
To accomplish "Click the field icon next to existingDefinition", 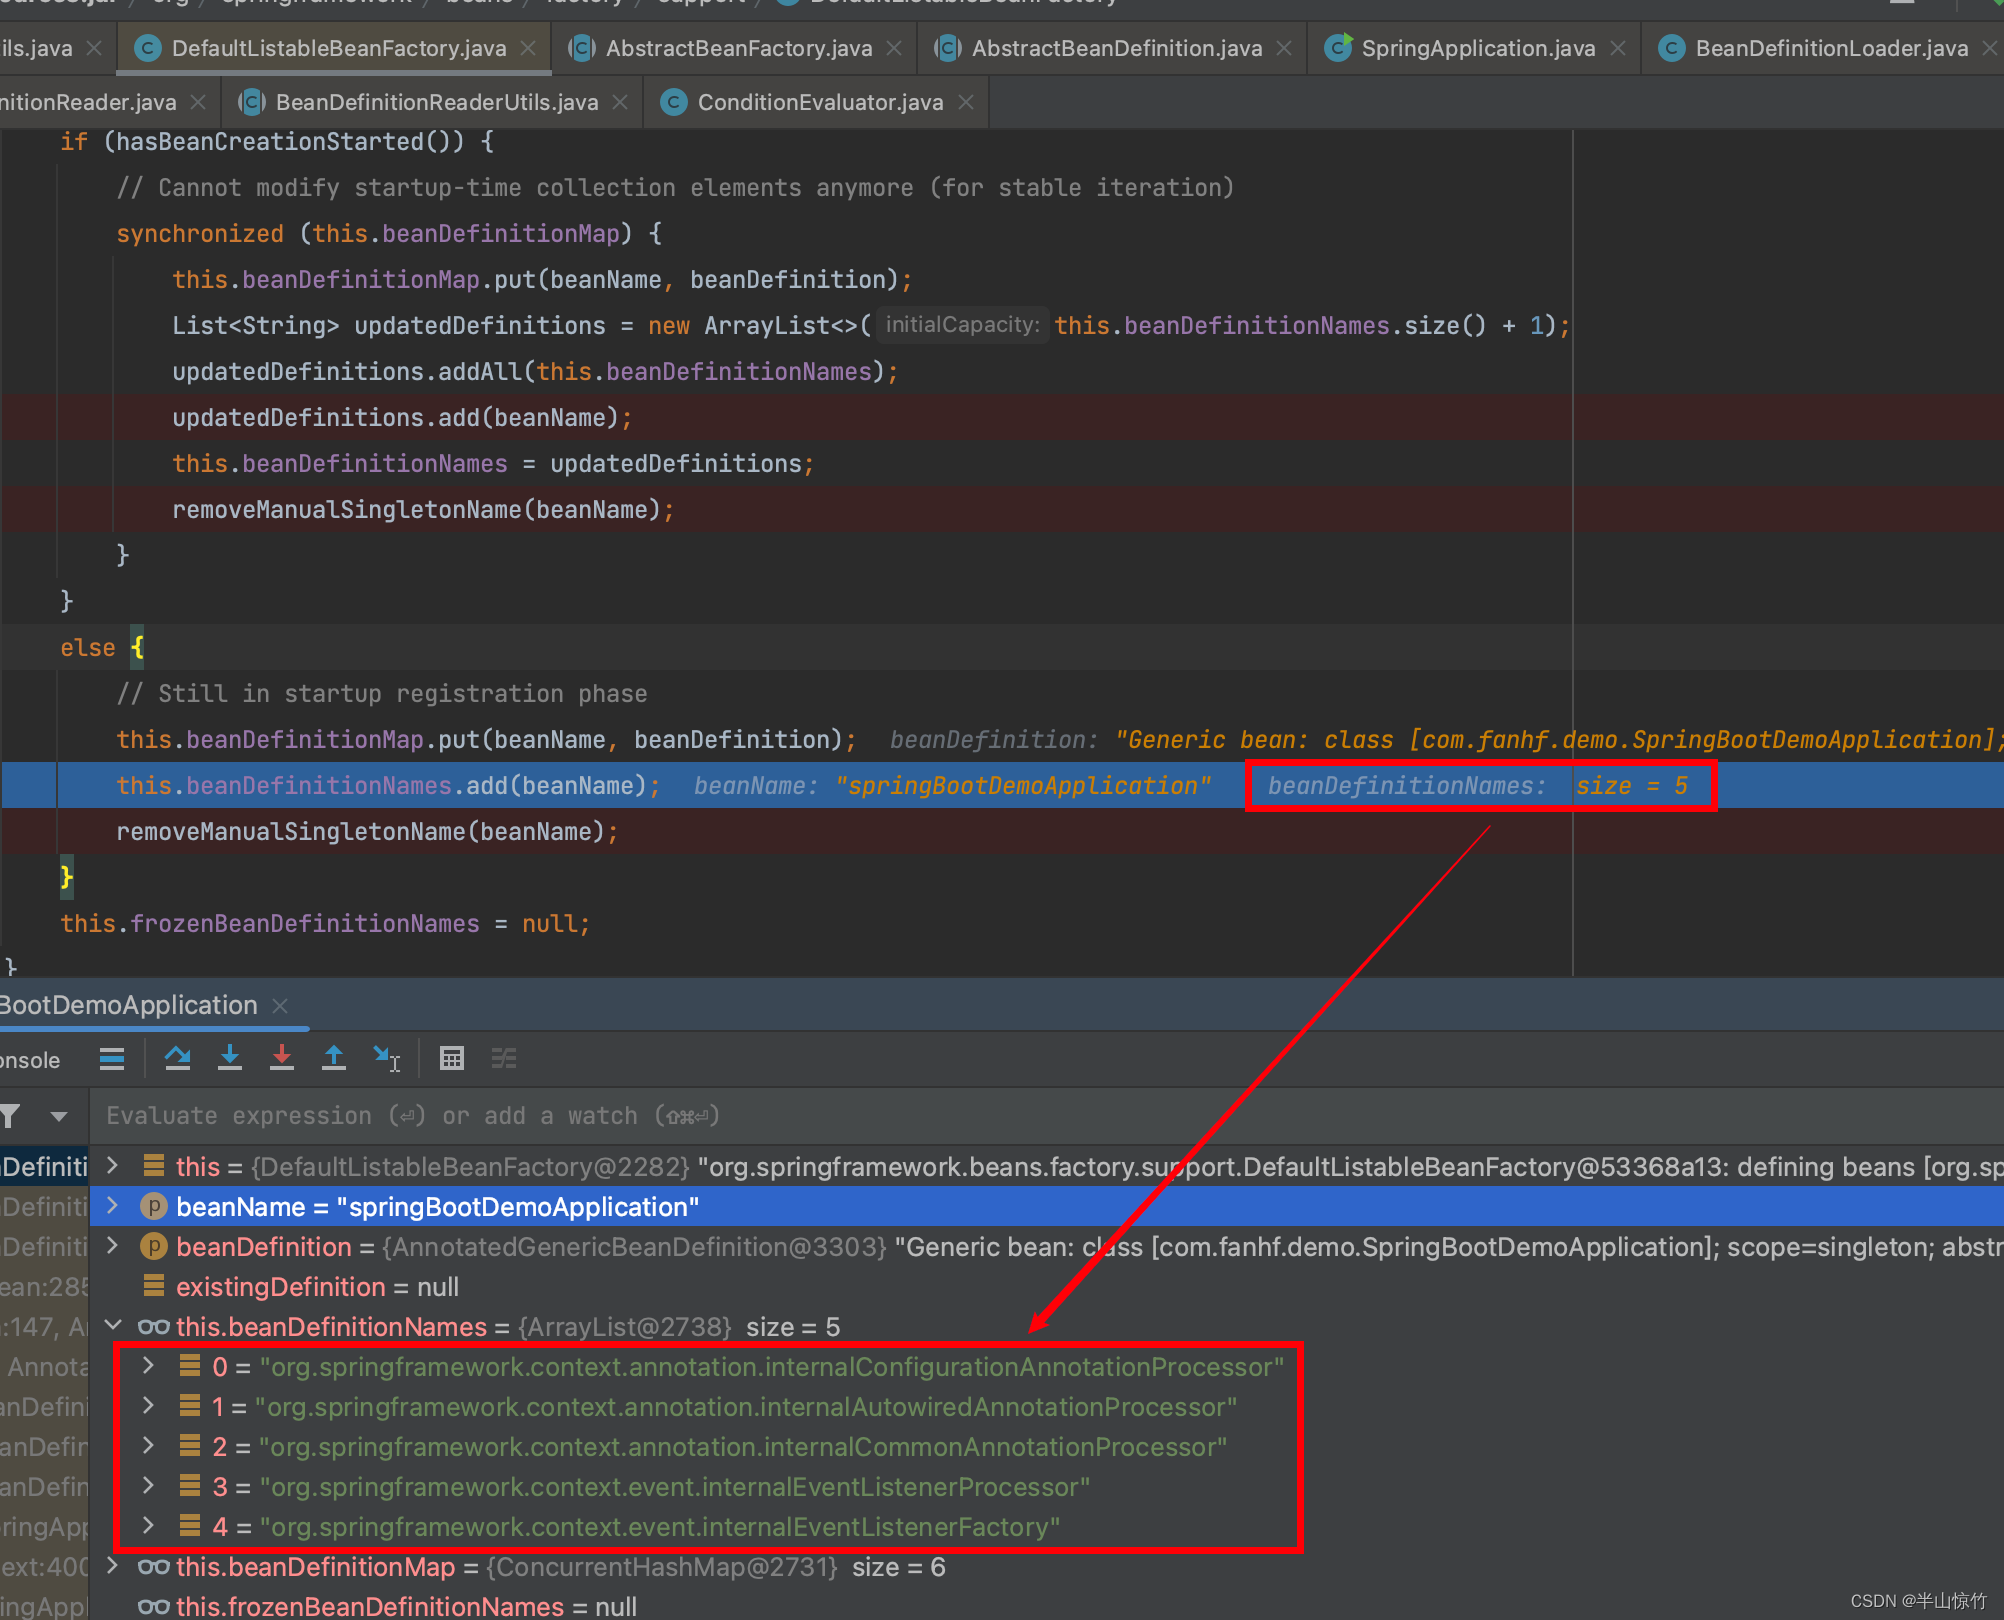I will coord(154,1286).
